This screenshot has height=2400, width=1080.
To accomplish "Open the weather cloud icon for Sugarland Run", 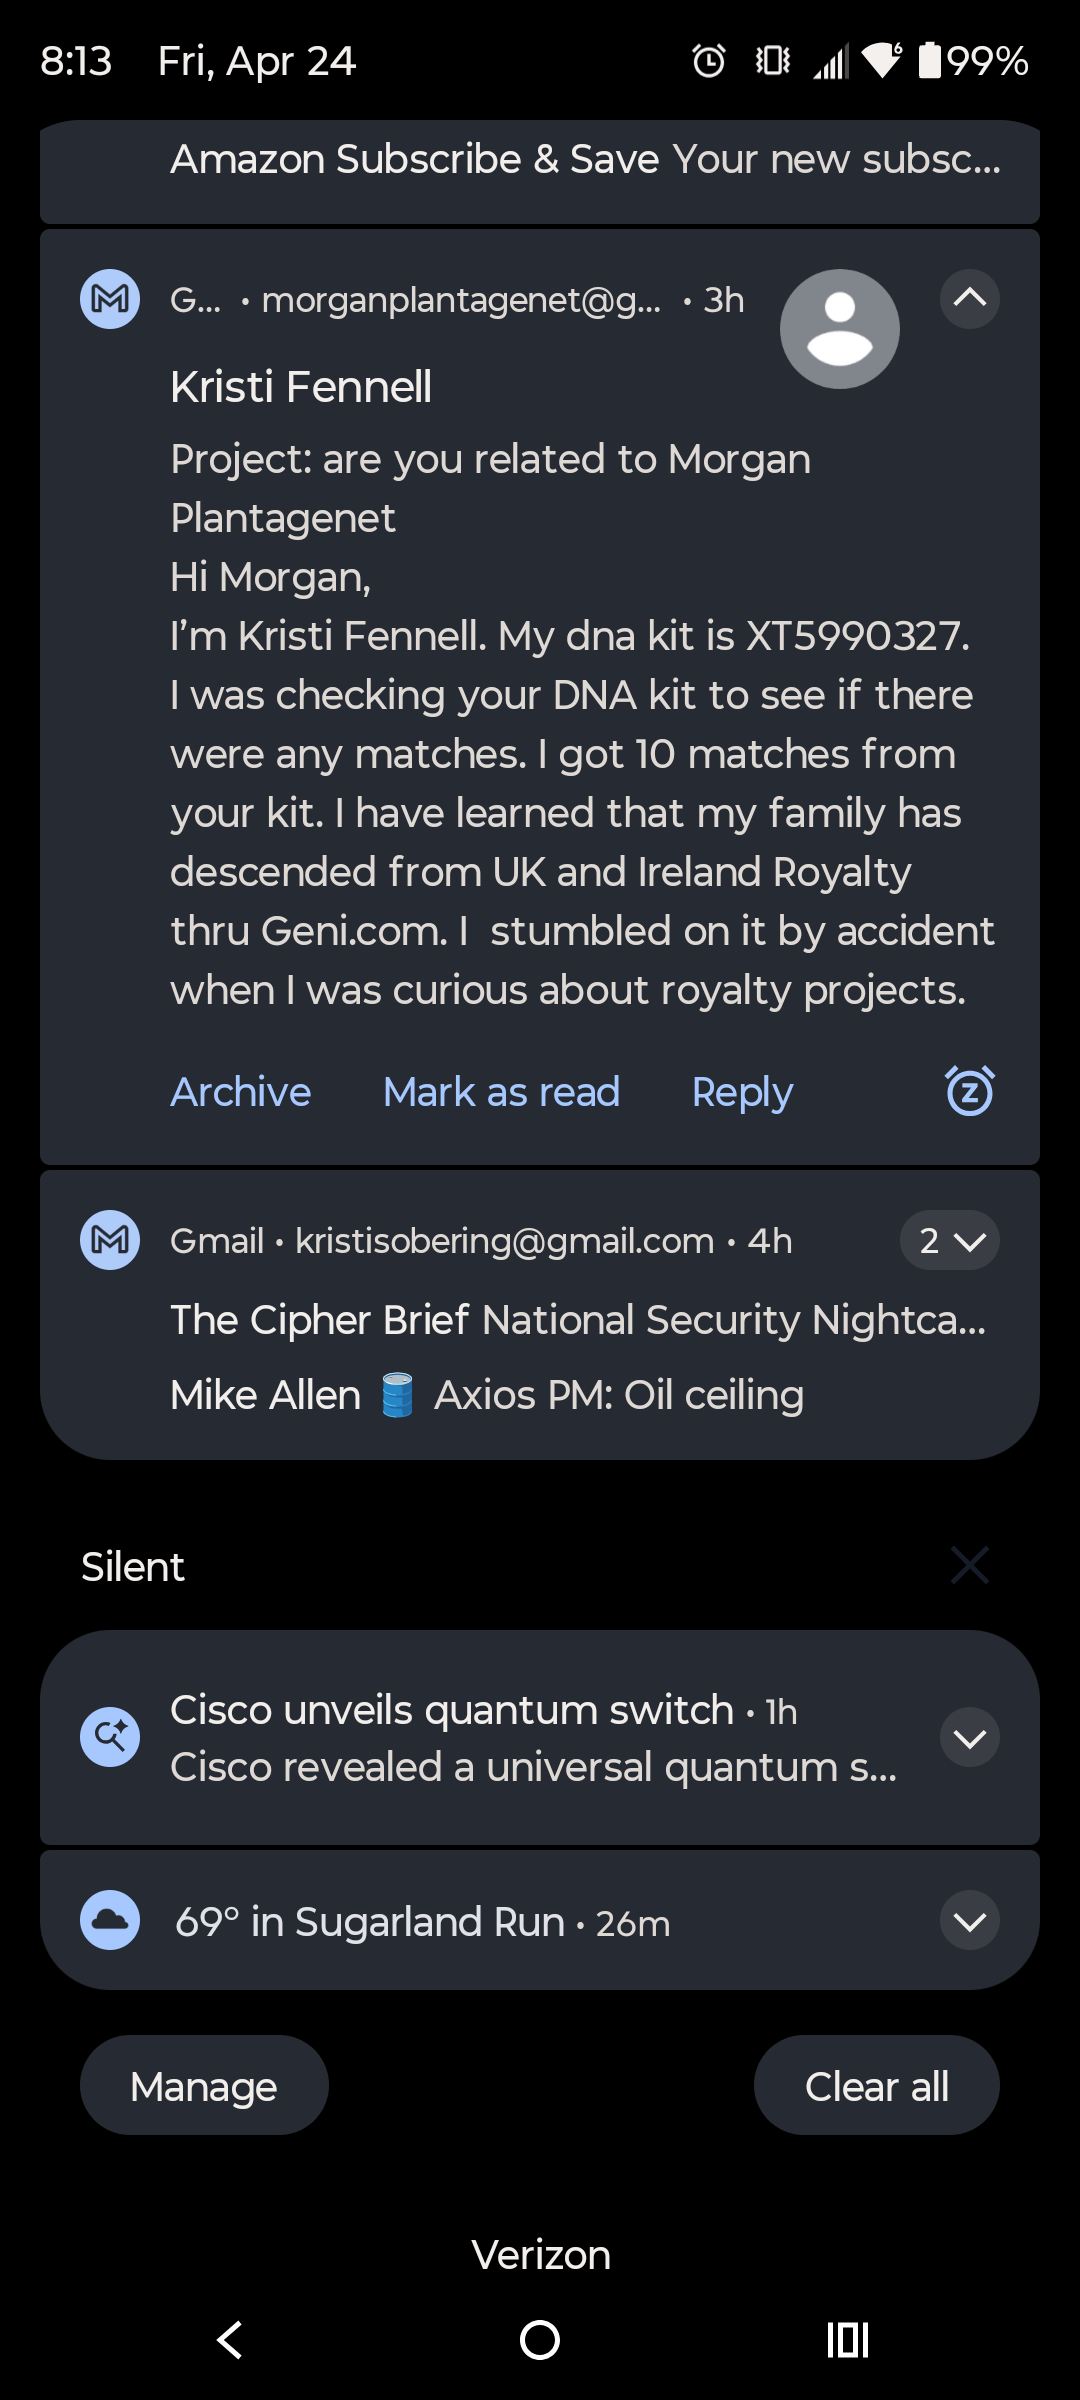I will [x=109, y=1921].
